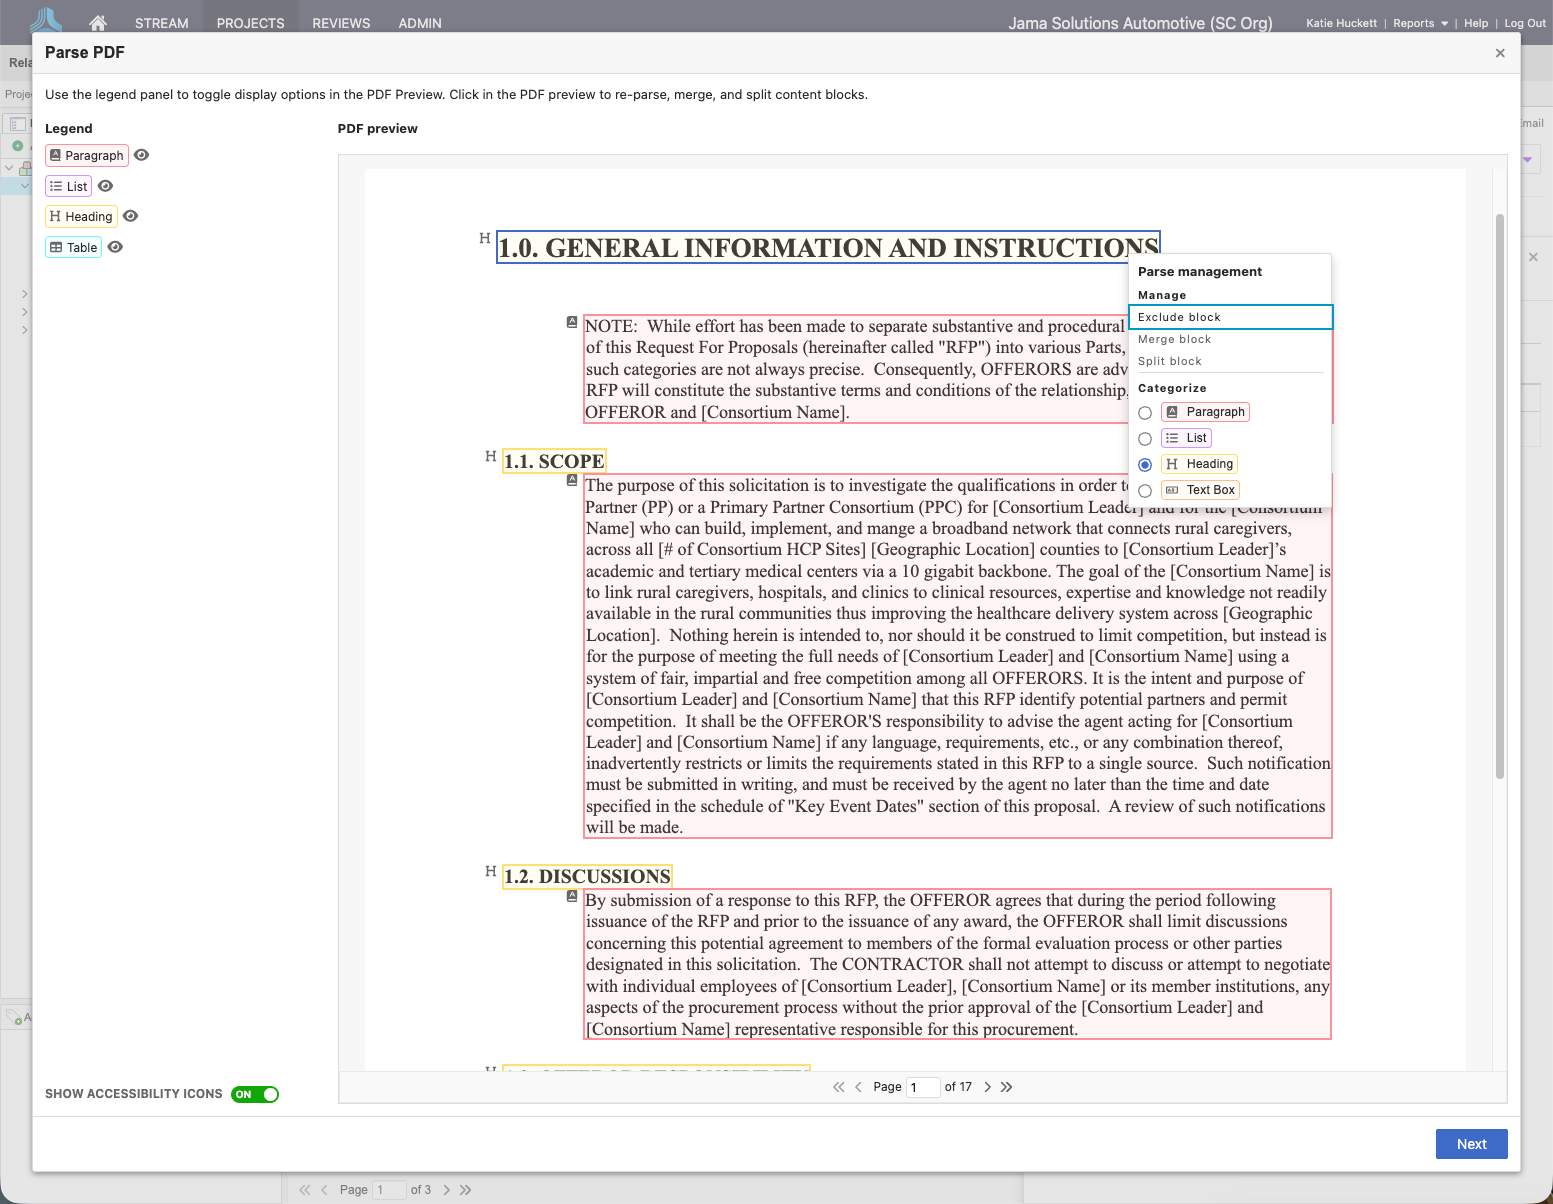Open the Reports dropdown menu
1553x1204 pixels.
tap(1420, 23)
